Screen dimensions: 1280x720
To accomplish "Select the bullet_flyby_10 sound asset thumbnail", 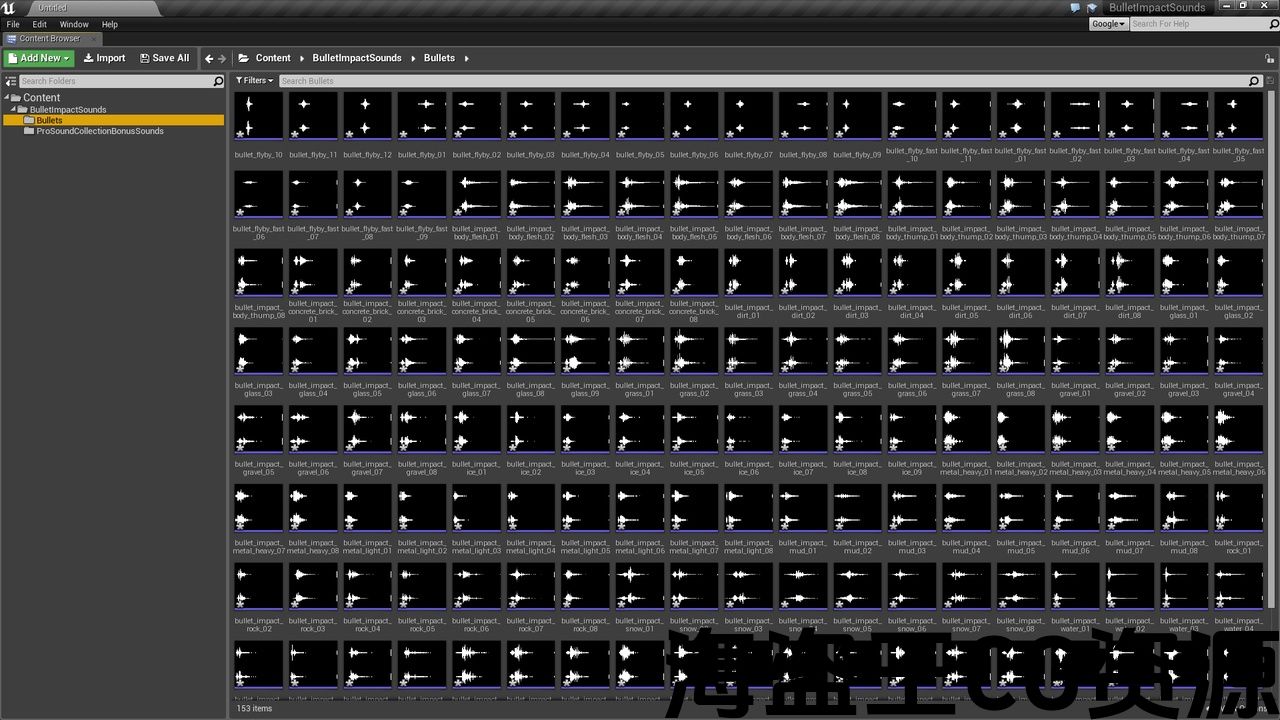I will (258, 116).
